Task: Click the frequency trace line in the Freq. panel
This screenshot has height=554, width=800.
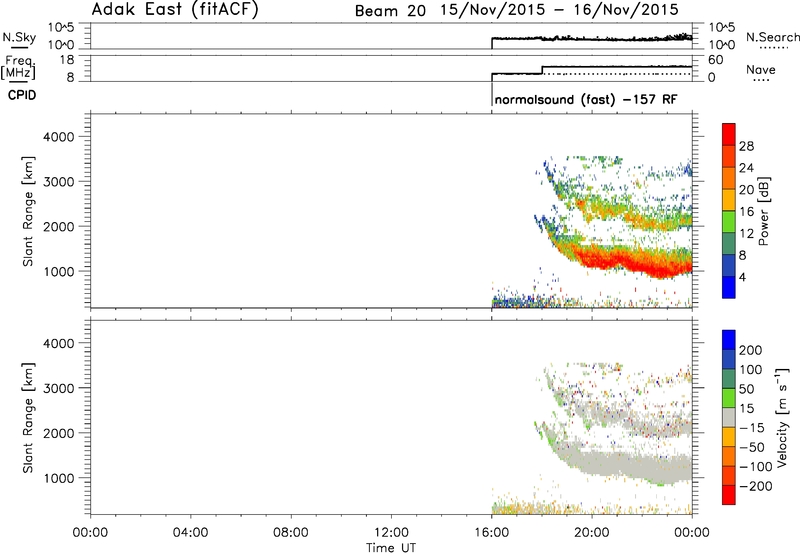Action: tap(617, 67)
